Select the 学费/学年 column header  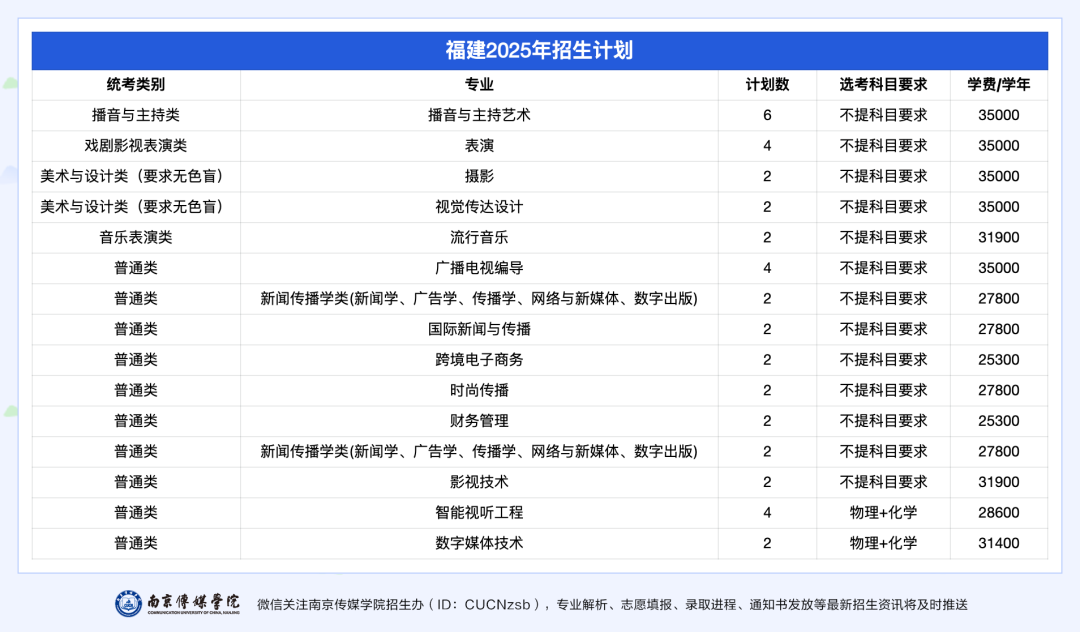click(x=999, y=85)
